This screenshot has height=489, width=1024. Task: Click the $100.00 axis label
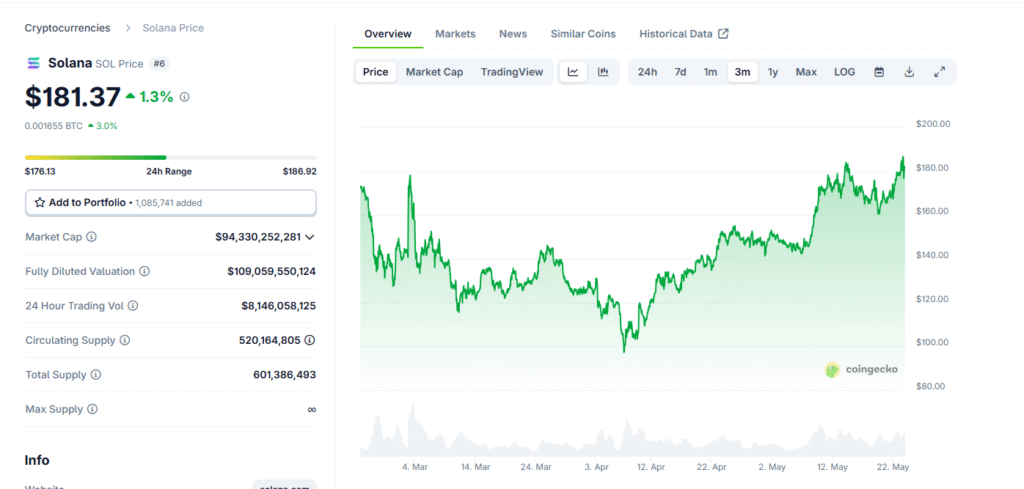(933, 342)
